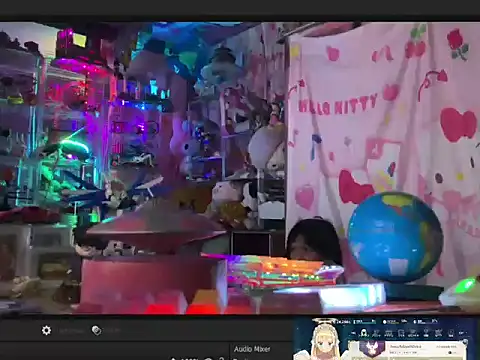Image resolution: width=480 pixels, height=360 pixels.
Task: Toggle the small switch in the profile card
Action: [x=450, y=352]
